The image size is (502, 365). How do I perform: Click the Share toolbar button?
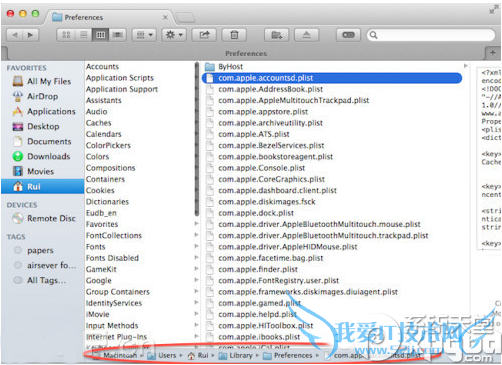pos(204,35)
